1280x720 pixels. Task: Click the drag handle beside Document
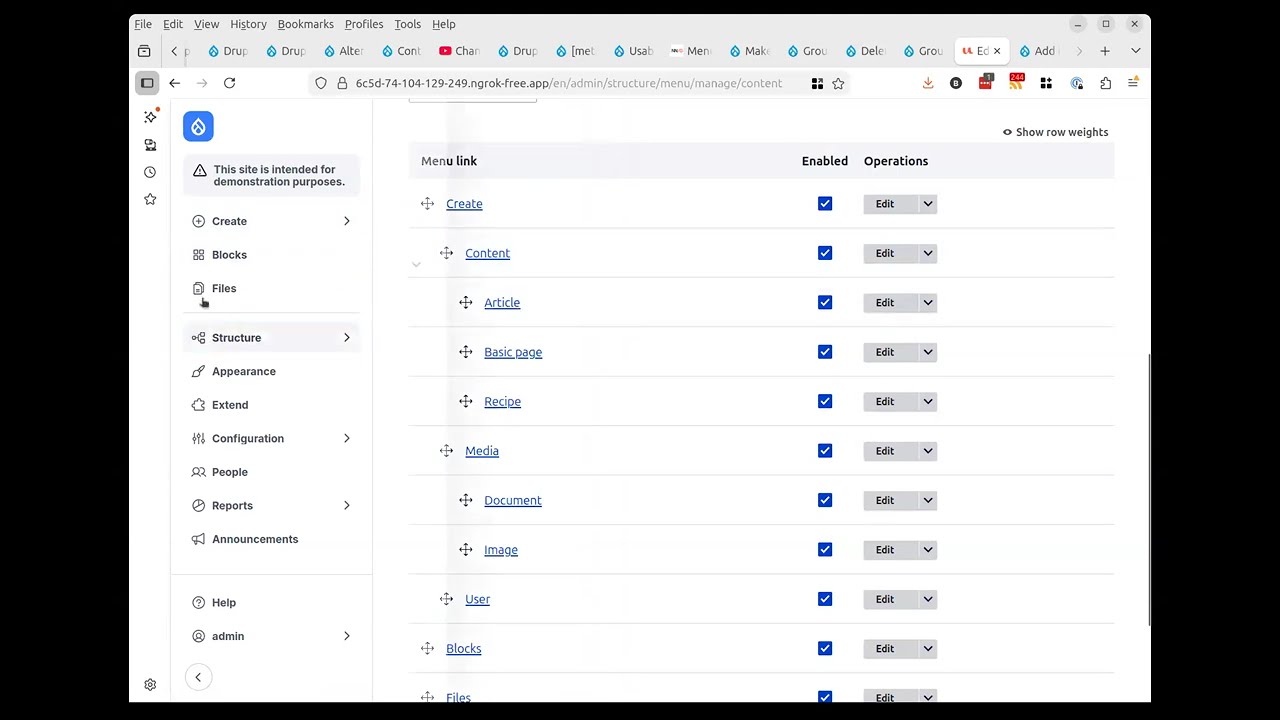465,500
